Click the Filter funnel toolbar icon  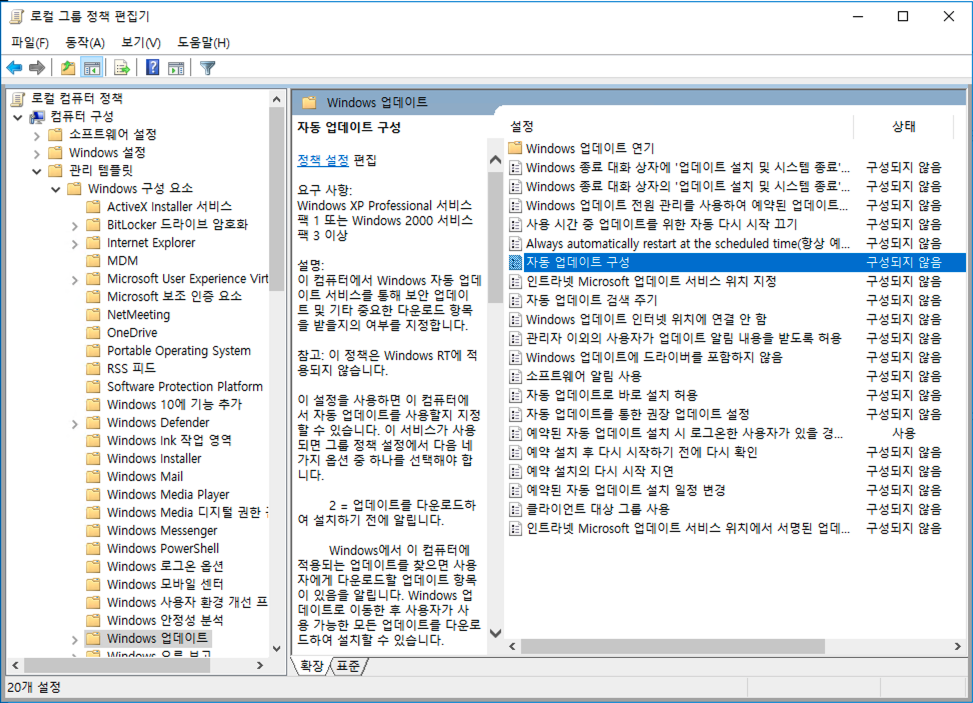pos(207,68)
